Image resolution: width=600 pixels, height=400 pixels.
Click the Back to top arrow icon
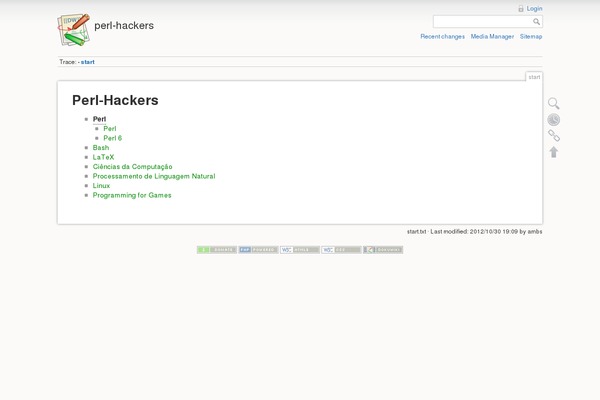coord(554,152)
